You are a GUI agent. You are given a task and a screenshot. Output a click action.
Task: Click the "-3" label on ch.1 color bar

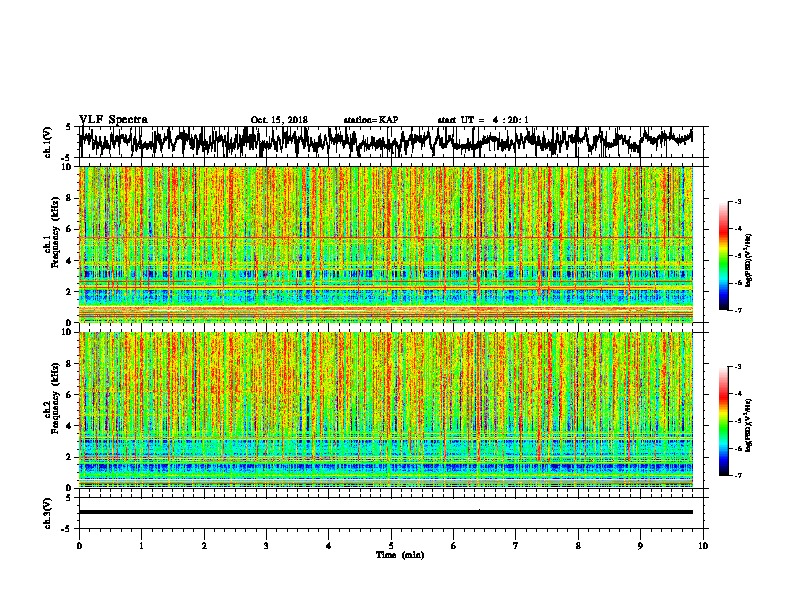pyautogui.click(x=738, y=202)
